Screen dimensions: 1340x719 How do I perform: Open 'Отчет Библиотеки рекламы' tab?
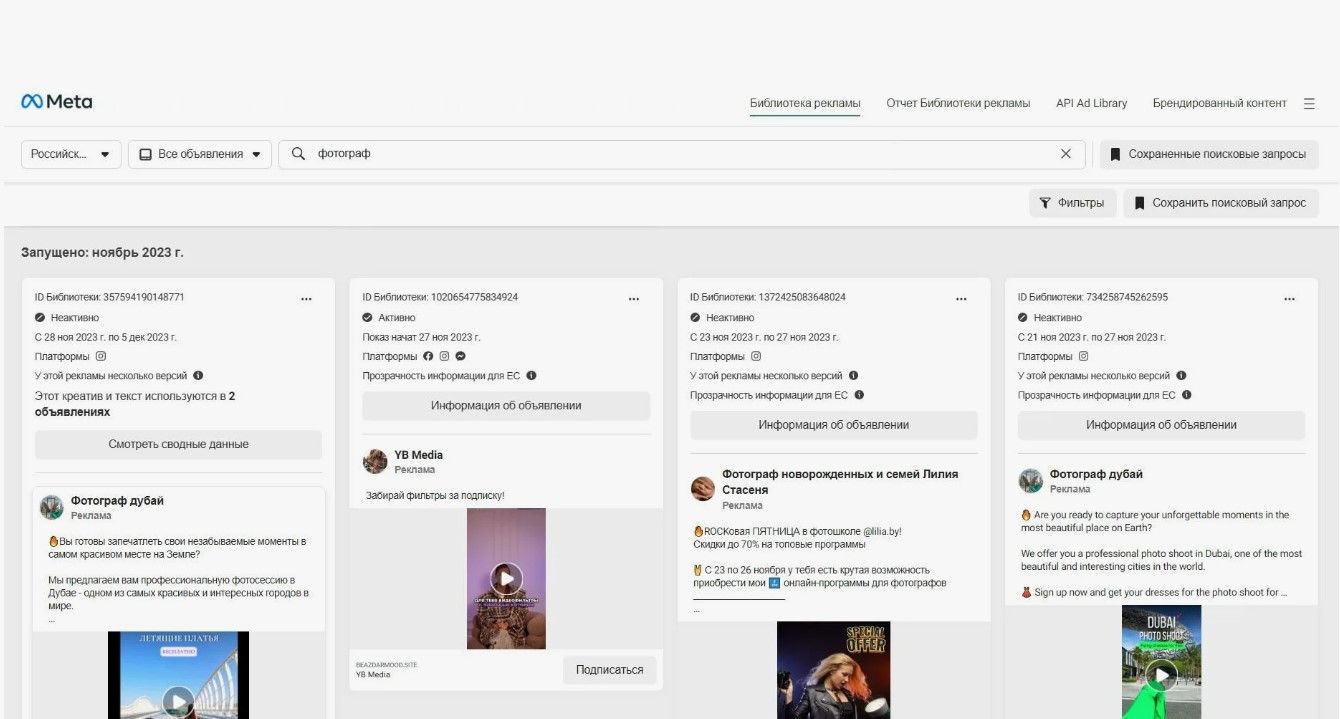pyautogui.click(x=958, y=103)
